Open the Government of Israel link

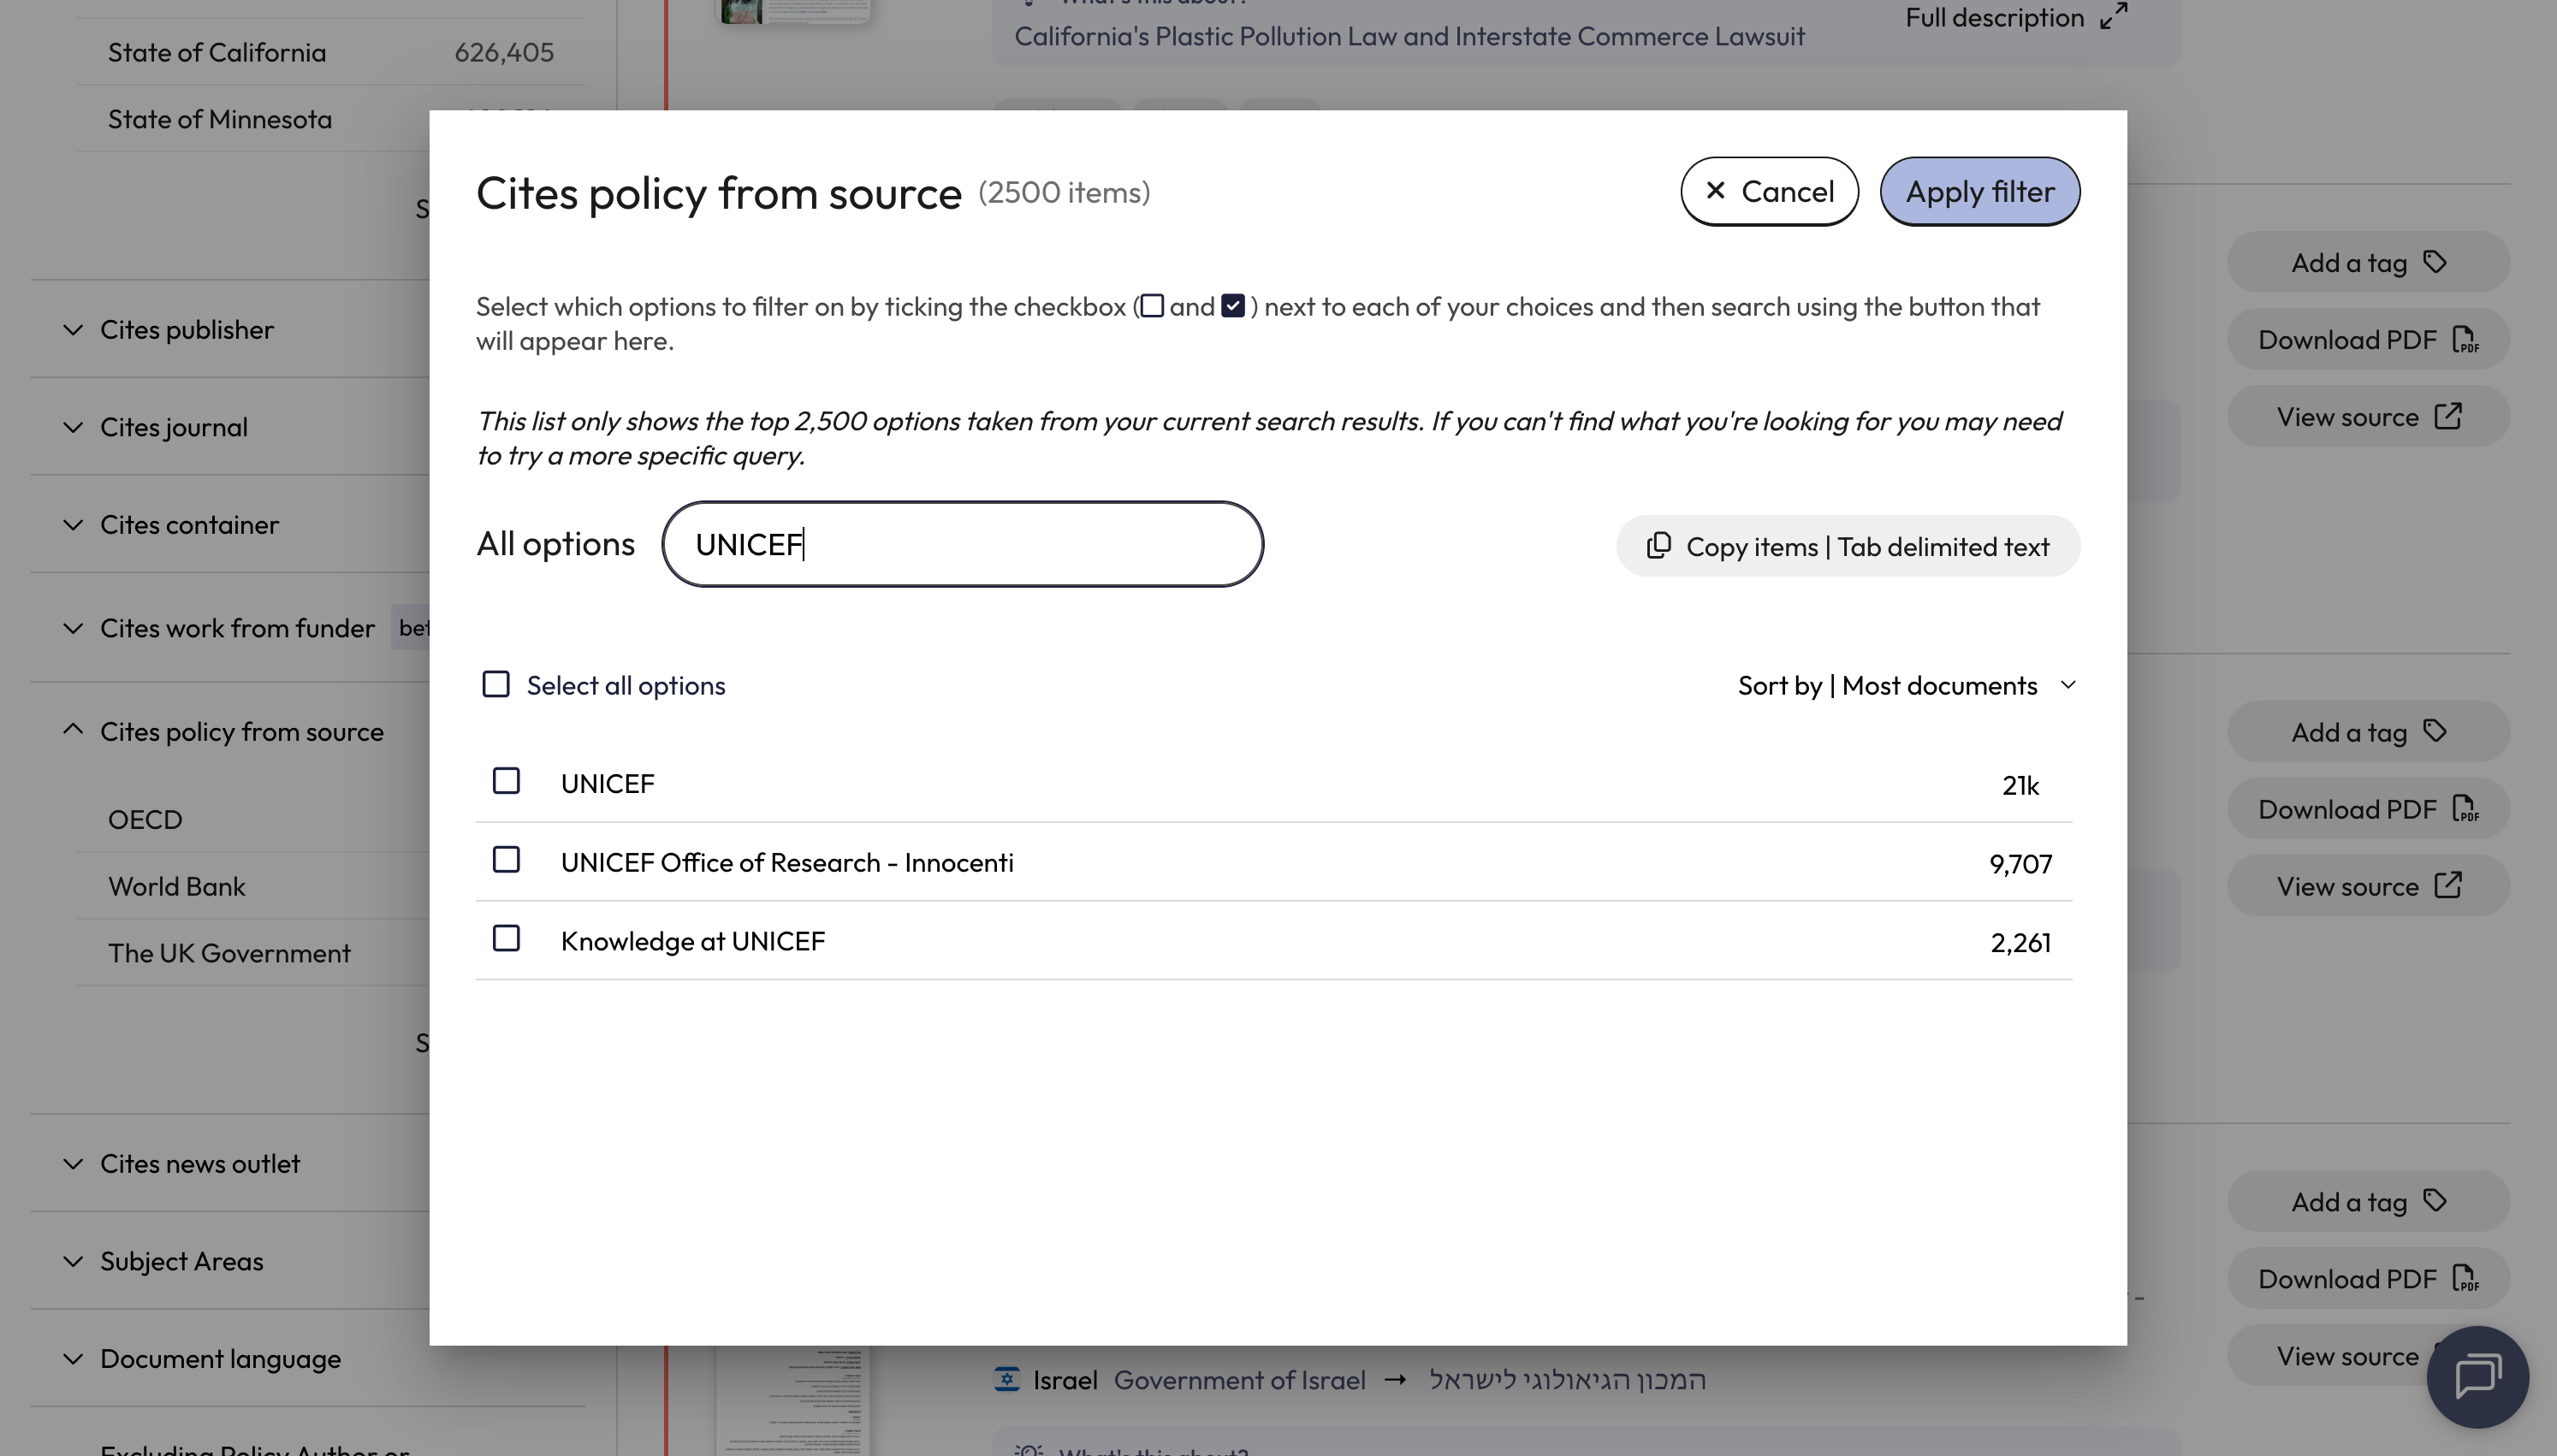pos(1239,1380)
